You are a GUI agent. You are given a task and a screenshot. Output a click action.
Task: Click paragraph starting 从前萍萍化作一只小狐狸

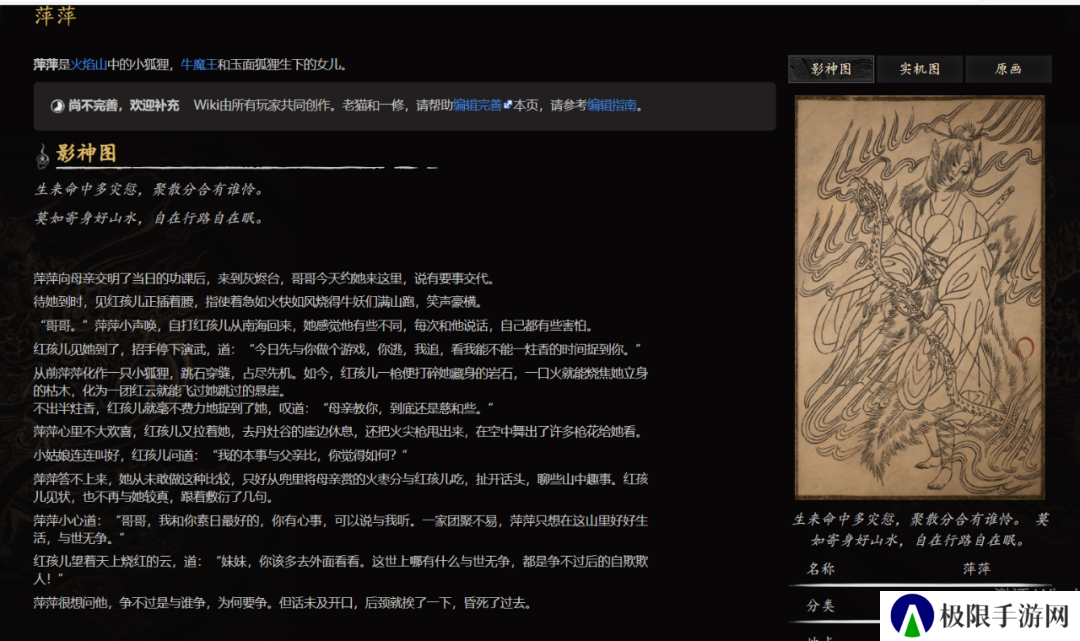[x=341, y=381]
